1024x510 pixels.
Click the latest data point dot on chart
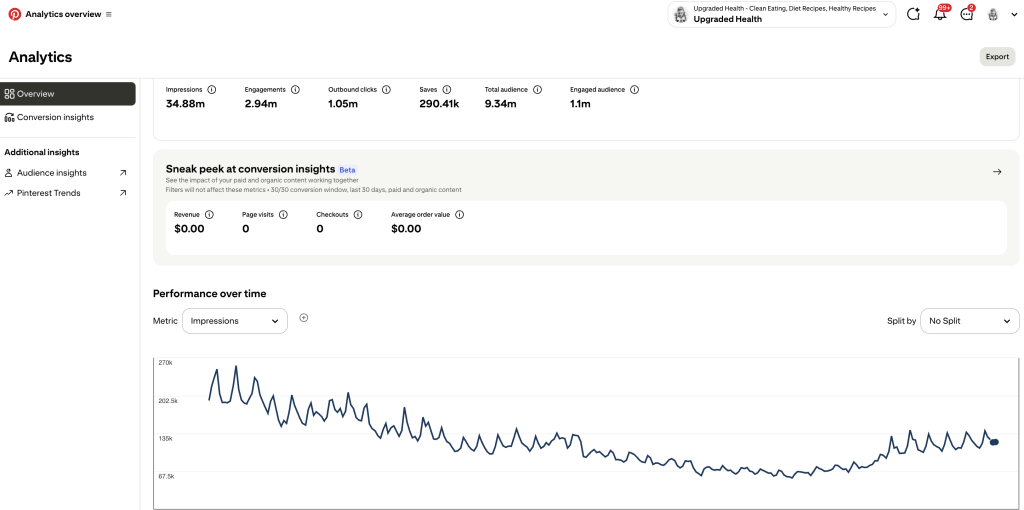click(994, 442)
